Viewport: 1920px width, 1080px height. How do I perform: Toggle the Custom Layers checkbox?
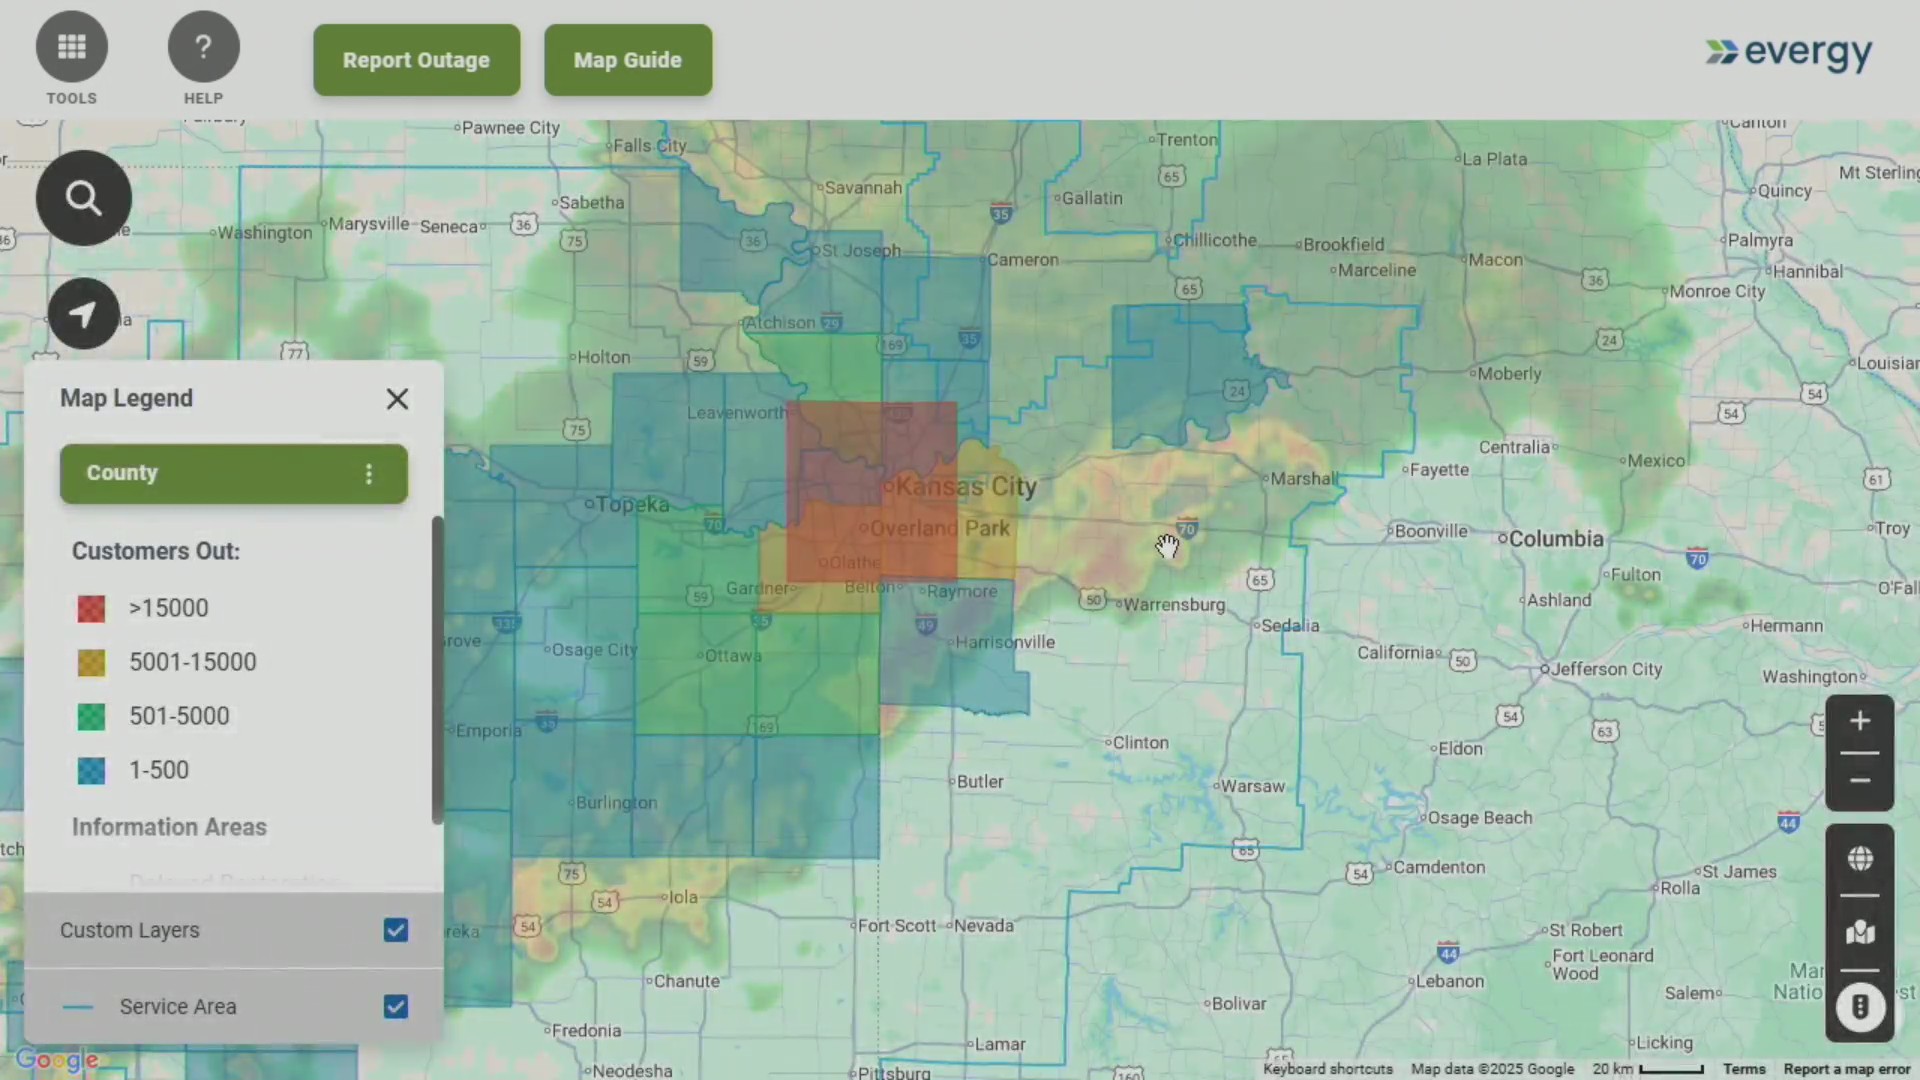click(396, 930)
